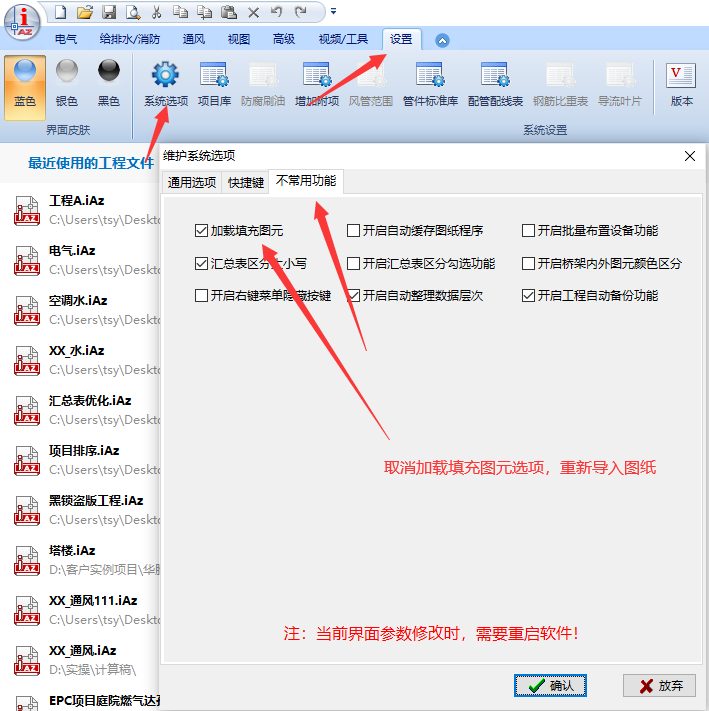
Task: Click the save icon in quick toolbar
Action: tap(108, 12)
